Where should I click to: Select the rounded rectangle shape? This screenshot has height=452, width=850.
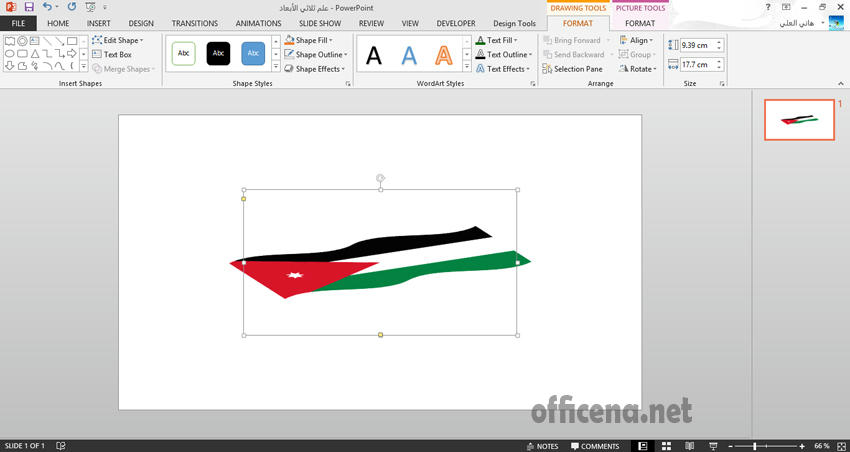pyautogui.click(x=22, y=54)
